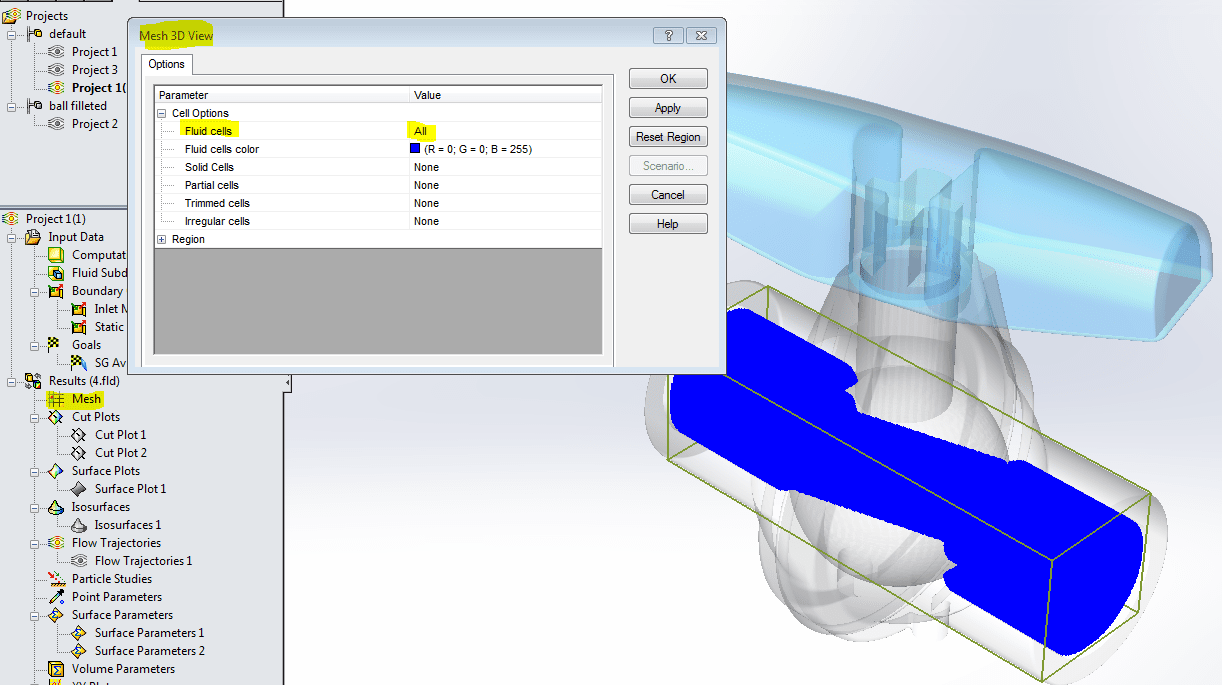The width and height of the screenshot is (1222, 685).
Task: Click the Projects root folder icon
Action: 13,15
